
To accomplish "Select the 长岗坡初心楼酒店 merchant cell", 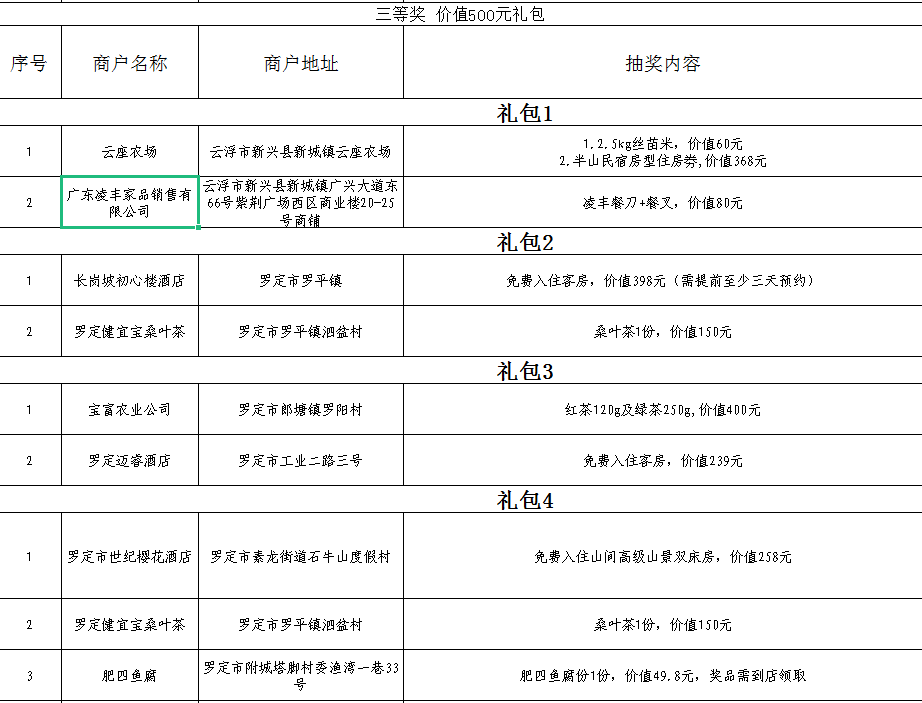I will click(x=130, y=281).
